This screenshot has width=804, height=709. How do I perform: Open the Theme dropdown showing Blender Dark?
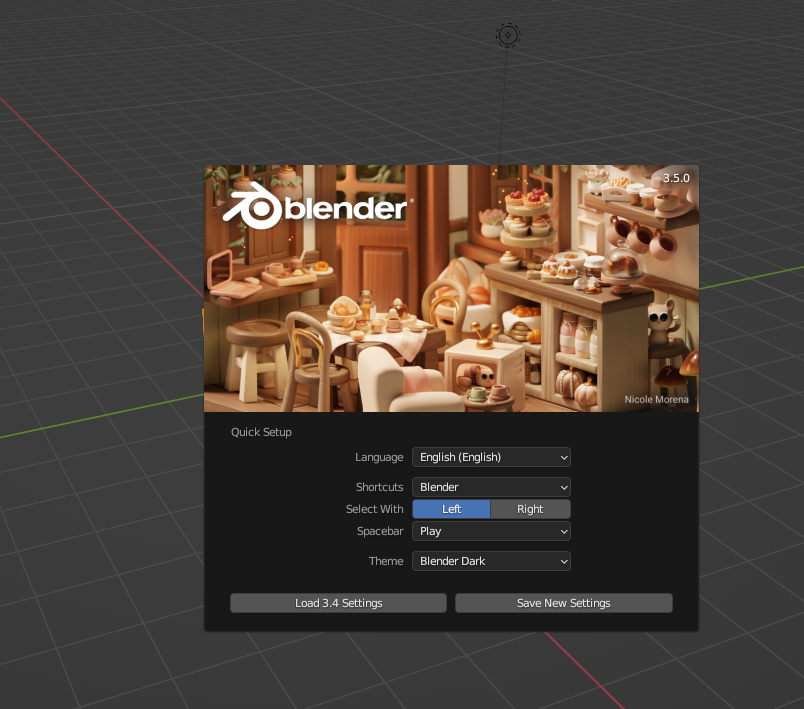pyautogui.click(x=491, y=561)
